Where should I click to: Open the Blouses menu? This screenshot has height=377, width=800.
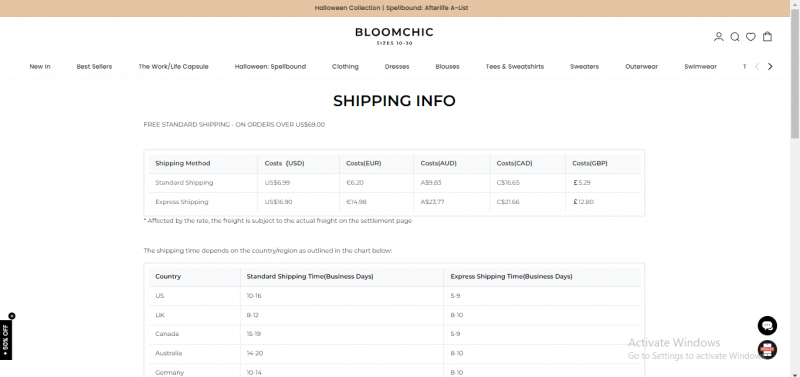[447, 66]
